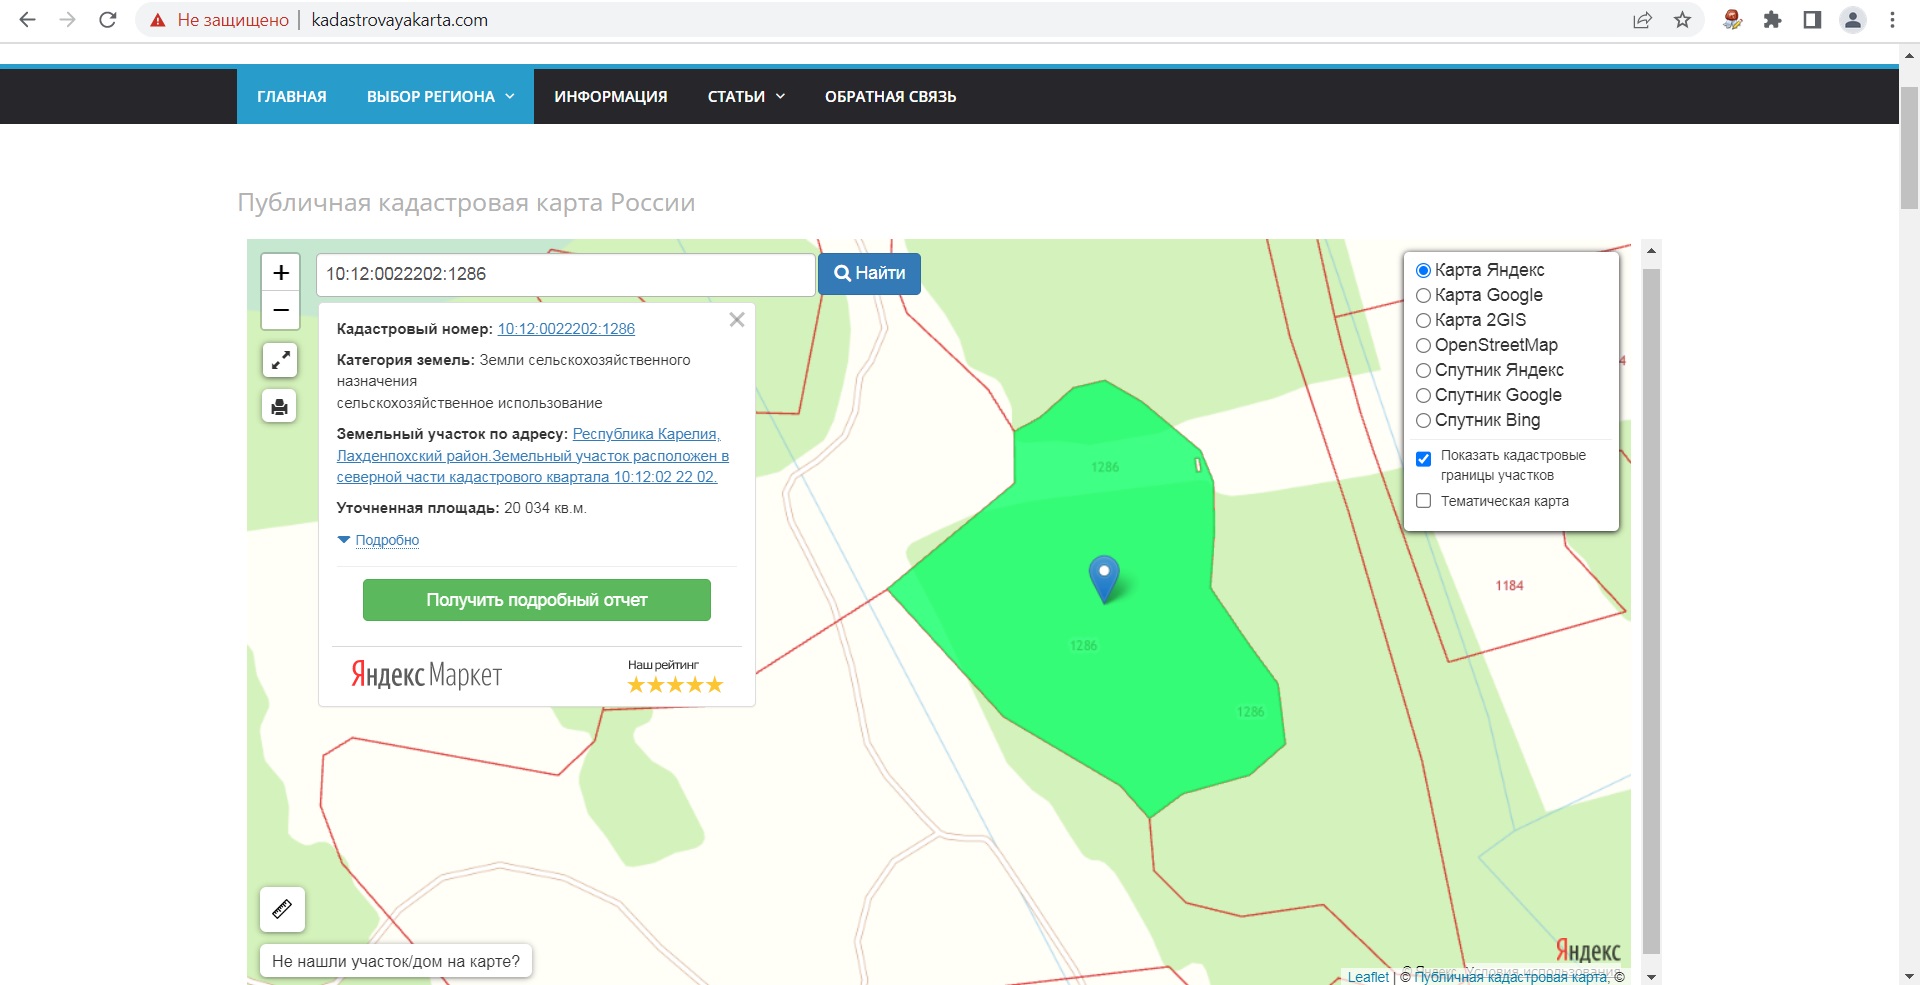
Task: Click the browser address bar URL
Action: (400, 20)
